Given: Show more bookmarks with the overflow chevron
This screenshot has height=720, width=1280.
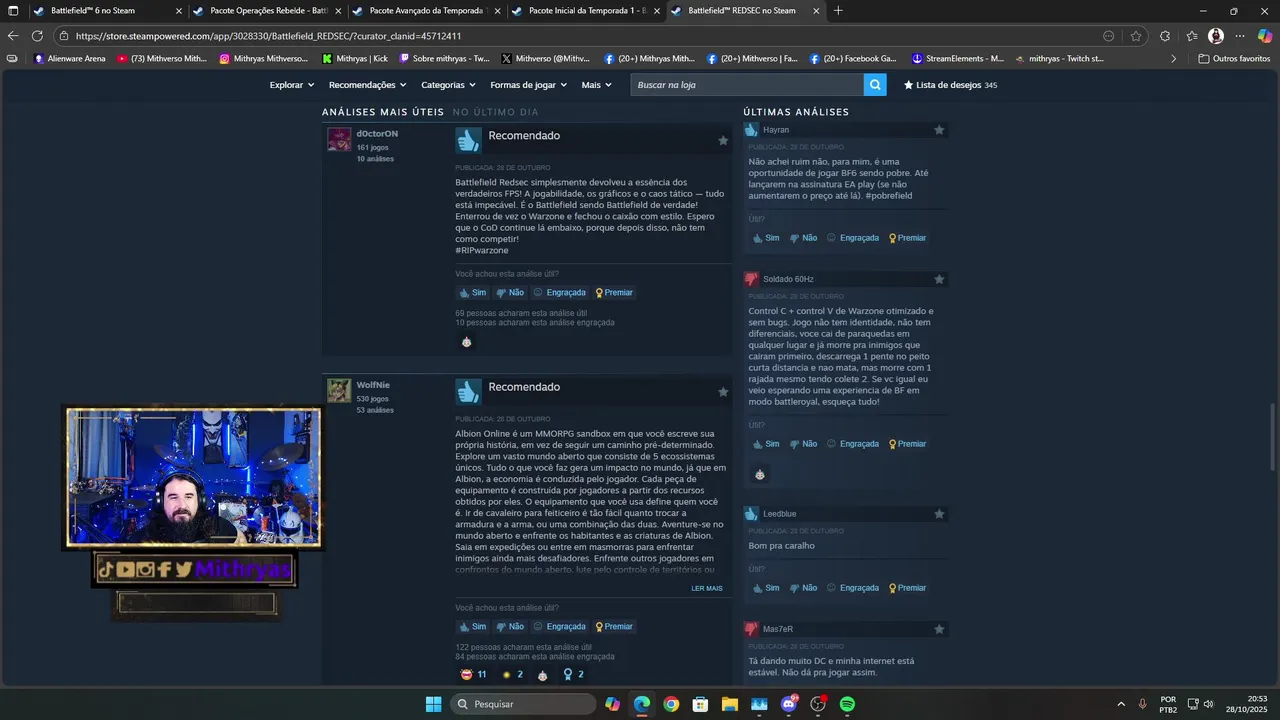Looking at the screenshot, I should pos(1173,59).
